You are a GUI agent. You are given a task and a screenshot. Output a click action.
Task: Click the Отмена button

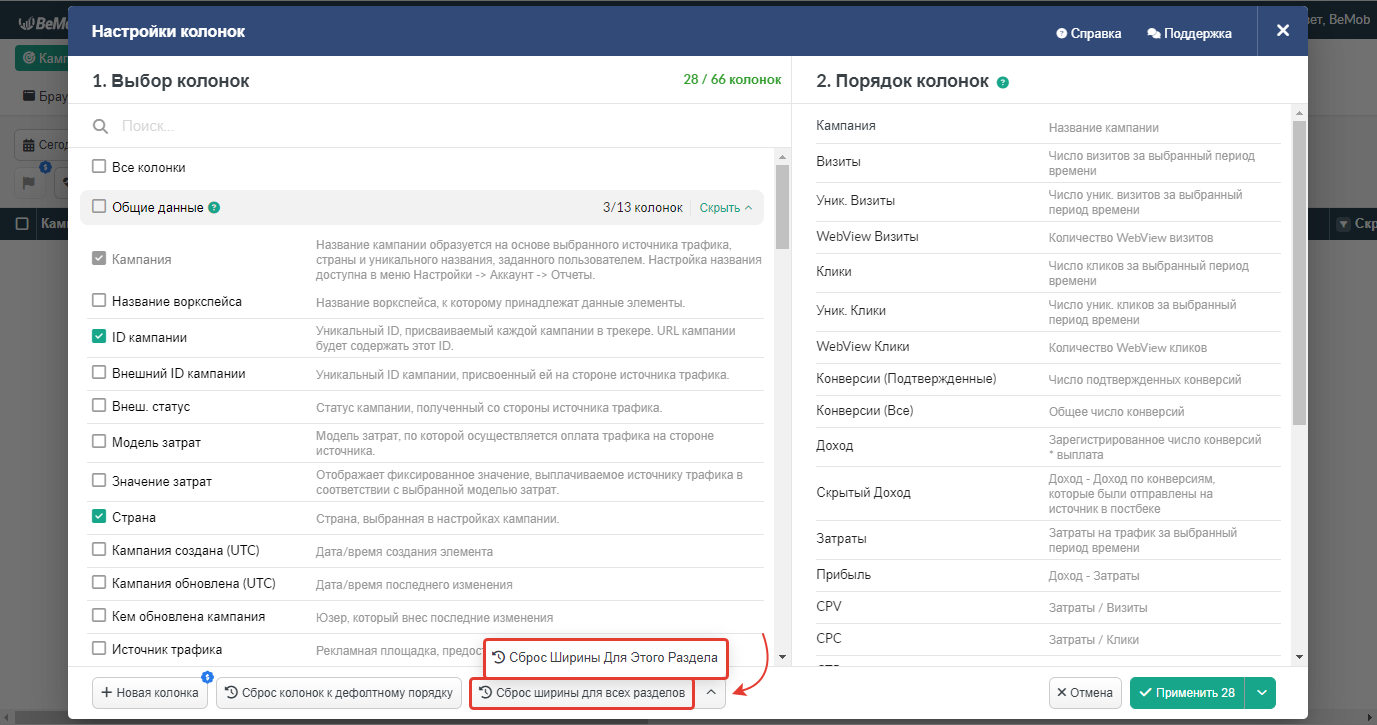point(1085,693)
